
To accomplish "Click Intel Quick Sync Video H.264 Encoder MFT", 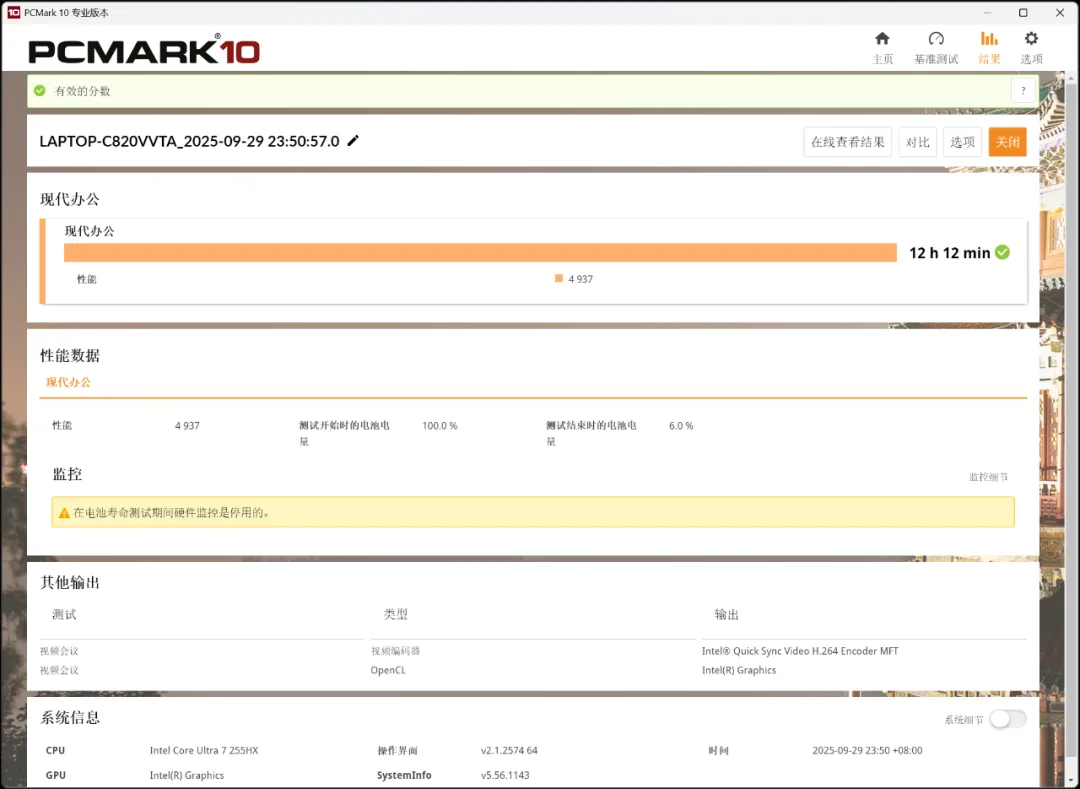I will tap(800, 651).
